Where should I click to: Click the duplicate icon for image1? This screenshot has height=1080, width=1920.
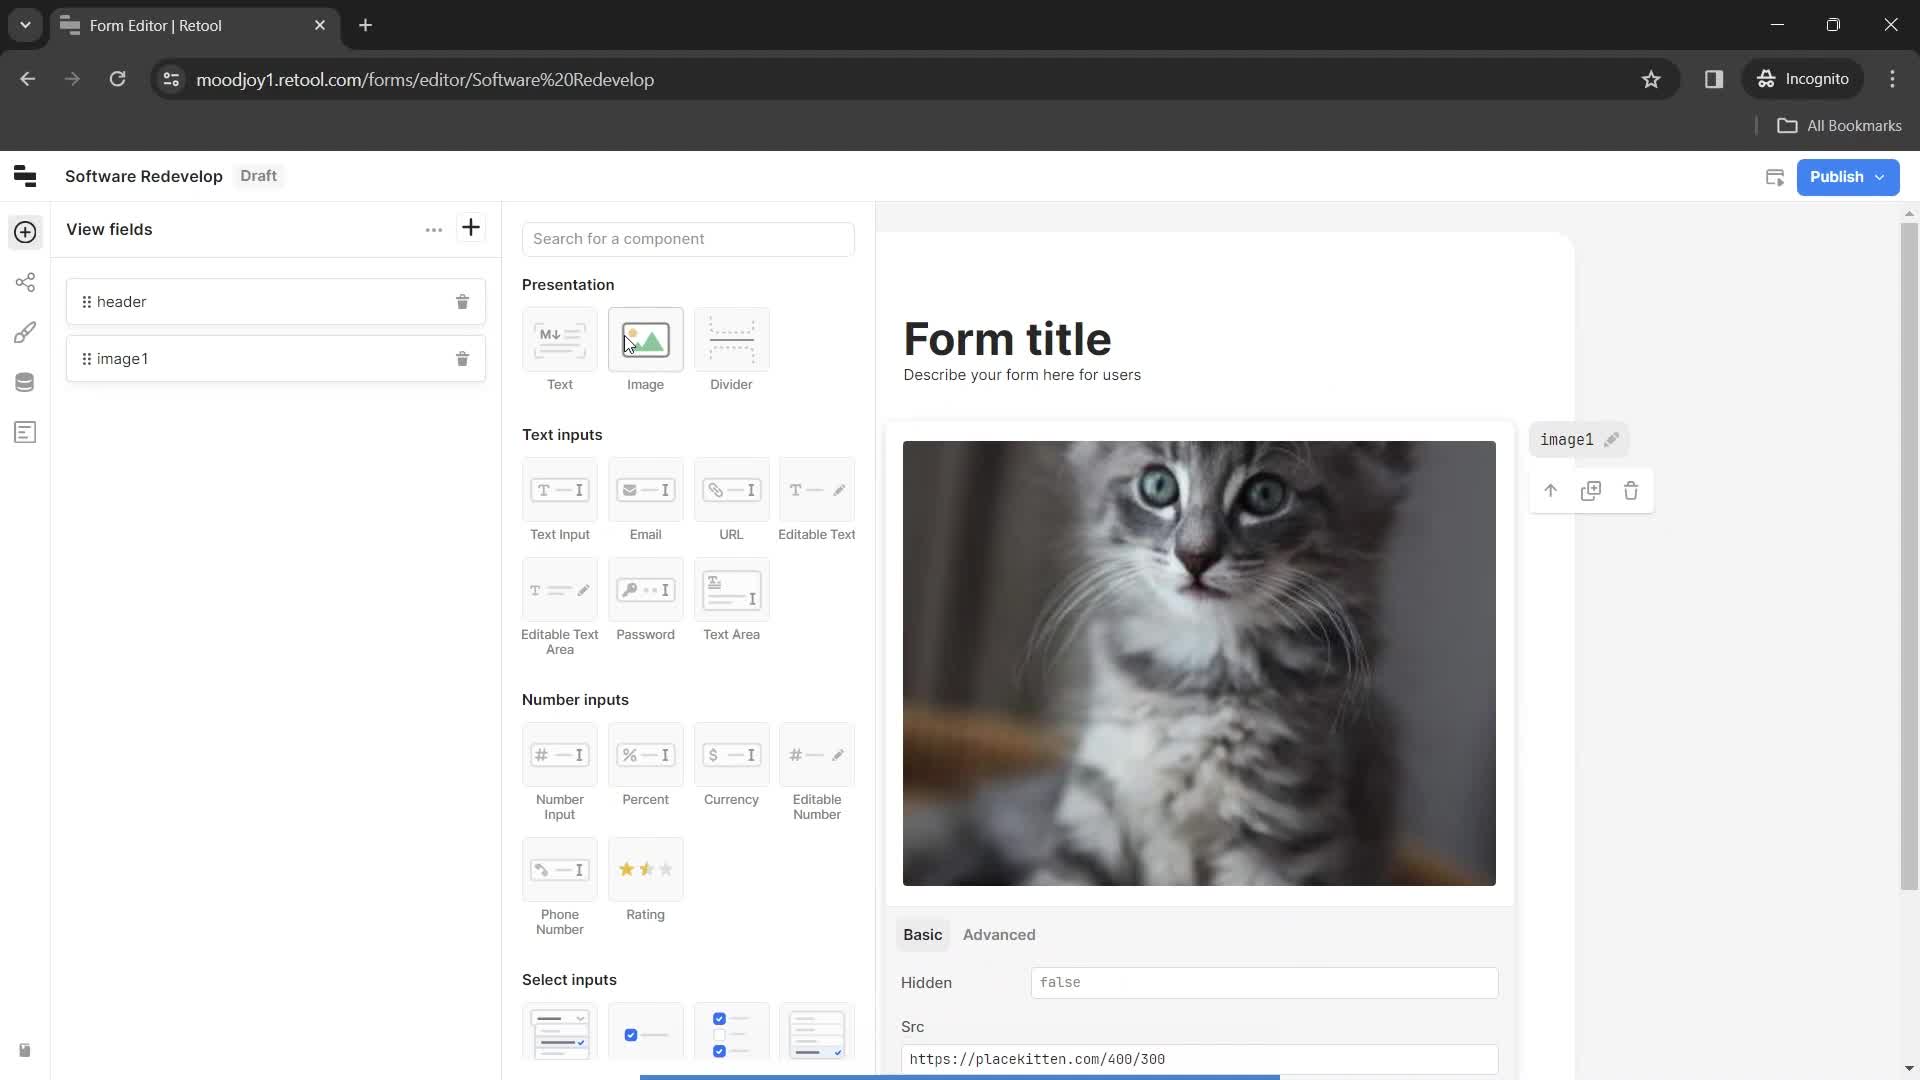(1590, 491)
